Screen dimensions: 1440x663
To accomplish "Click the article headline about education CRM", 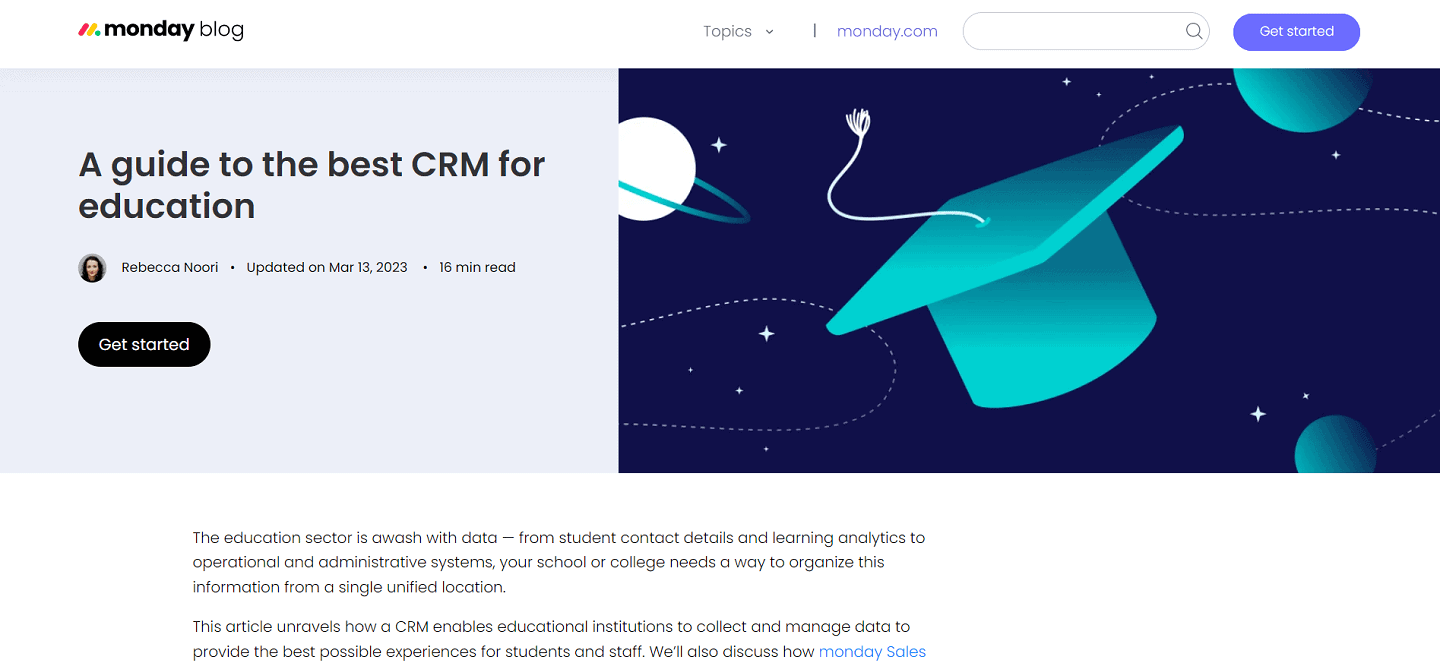I will 312,186.
